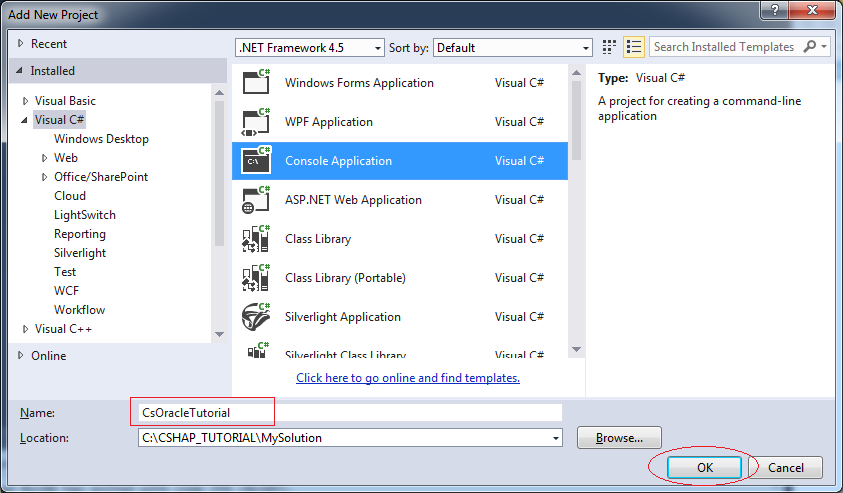The height and width of the screenshot is (493, 843).
Task: Select the Silverlight Class Library icon
Action: pyautogui.click(x=256, y=350)
